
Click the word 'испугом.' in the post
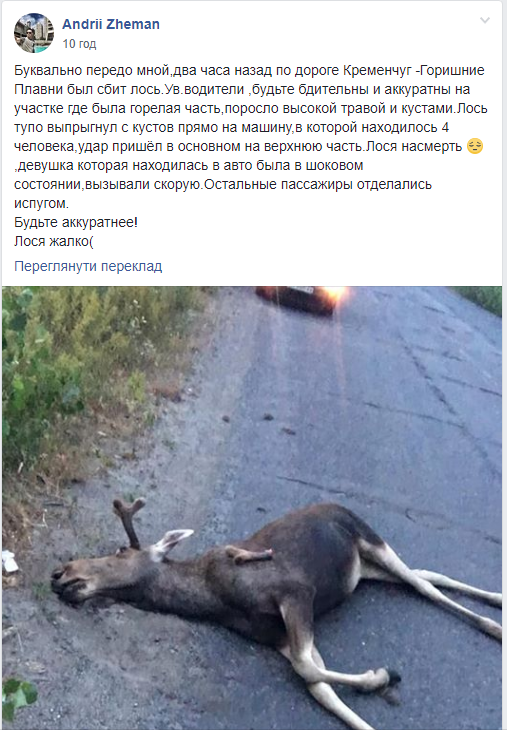click(42, 204)
